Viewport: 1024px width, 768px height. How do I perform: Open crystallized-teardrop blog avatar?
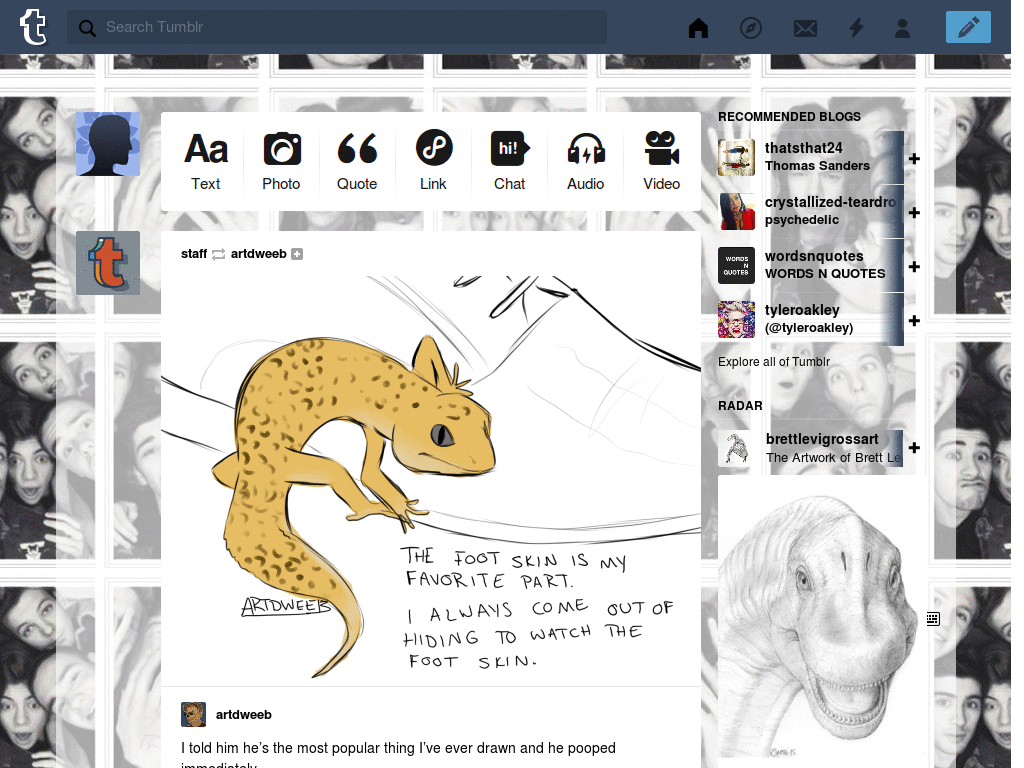pos(737,211)
